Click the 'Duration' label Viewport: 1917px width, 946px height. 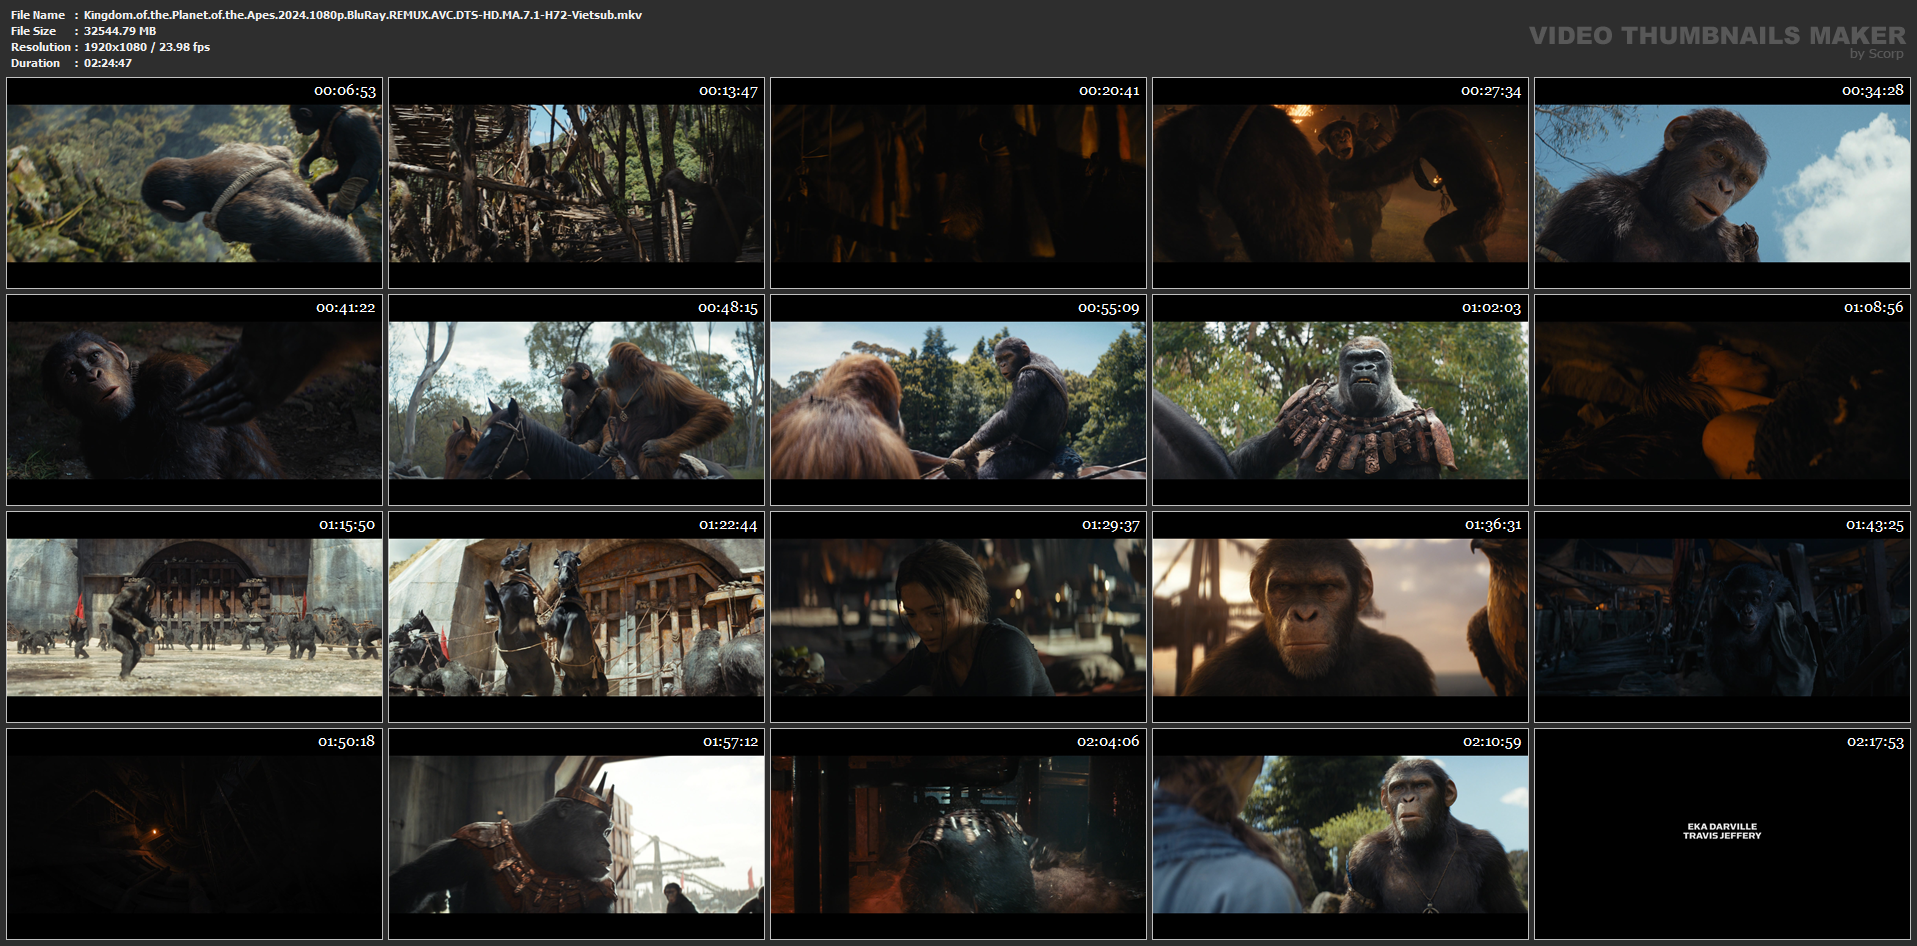click(x=36, y=63)
